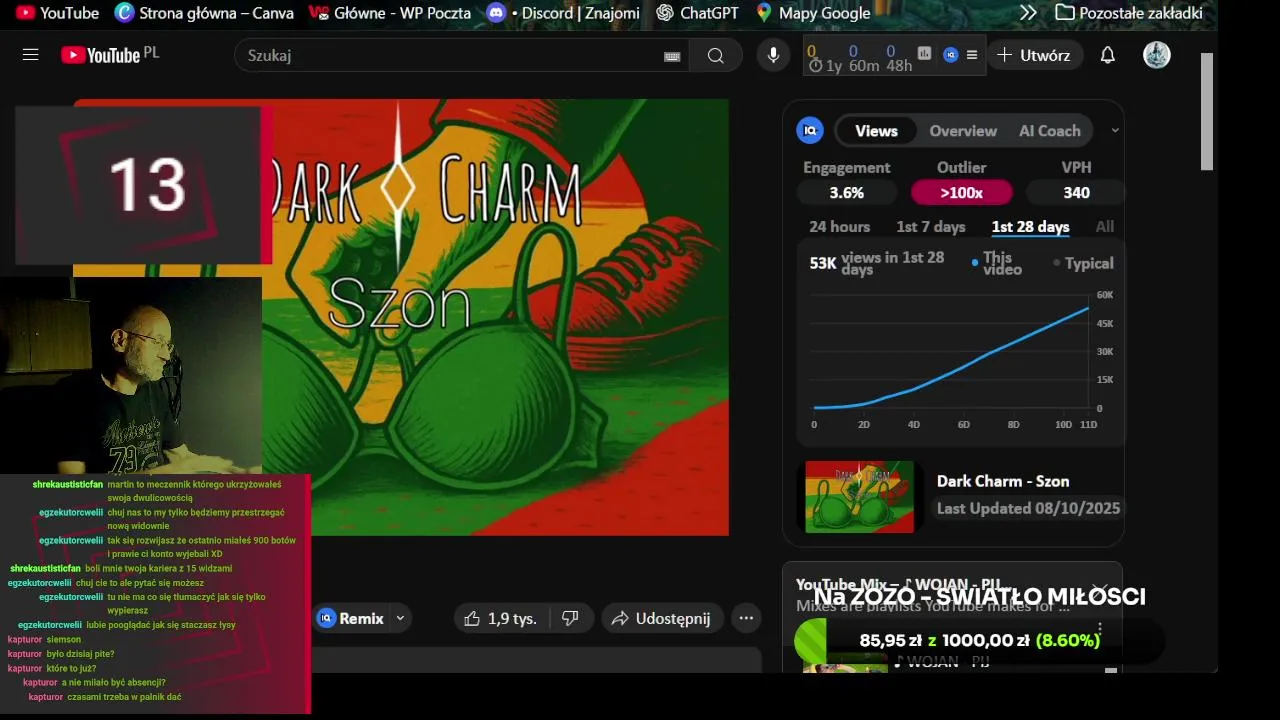Open the ChatGPT bookmark

(697, 13)
